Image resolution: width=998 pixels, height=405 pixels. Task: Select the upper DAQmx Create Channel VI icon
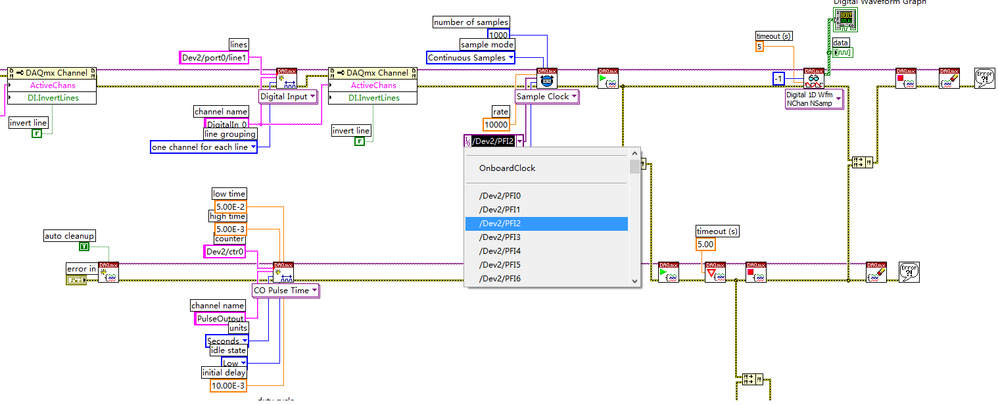coord(286,78)
